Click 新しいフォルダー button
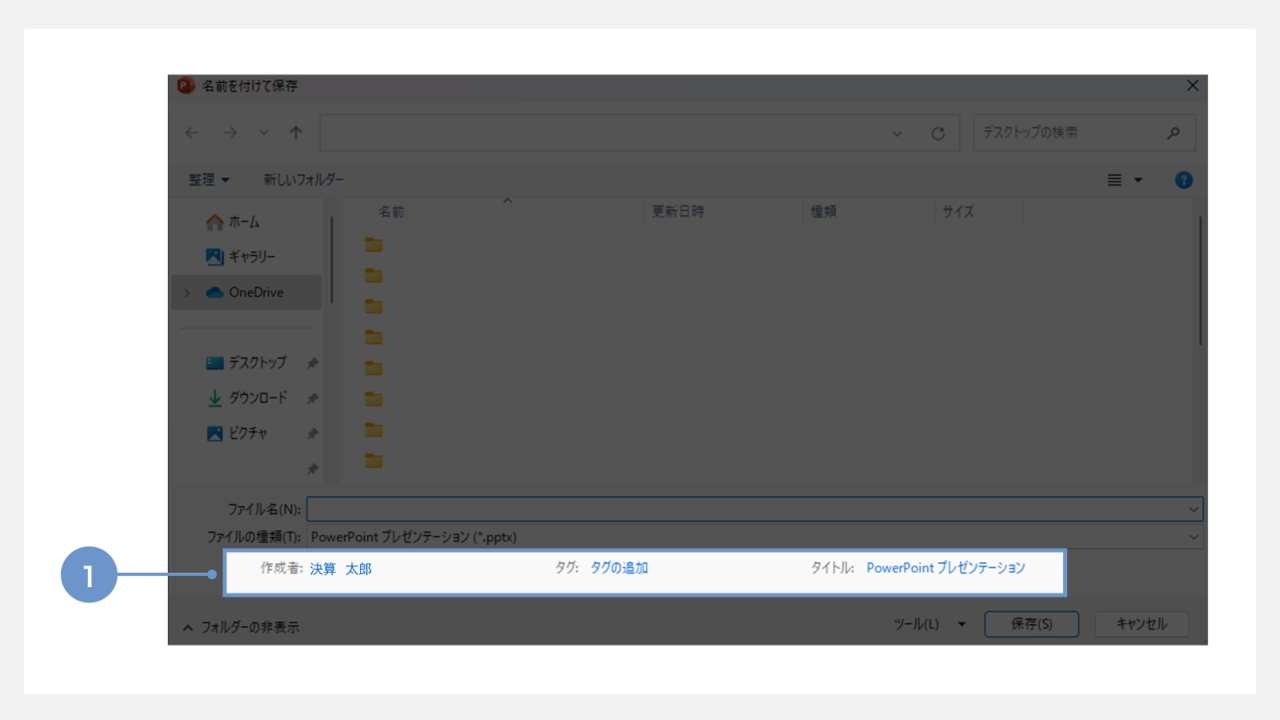1280x720 pixels. click(x=303, y=180)
